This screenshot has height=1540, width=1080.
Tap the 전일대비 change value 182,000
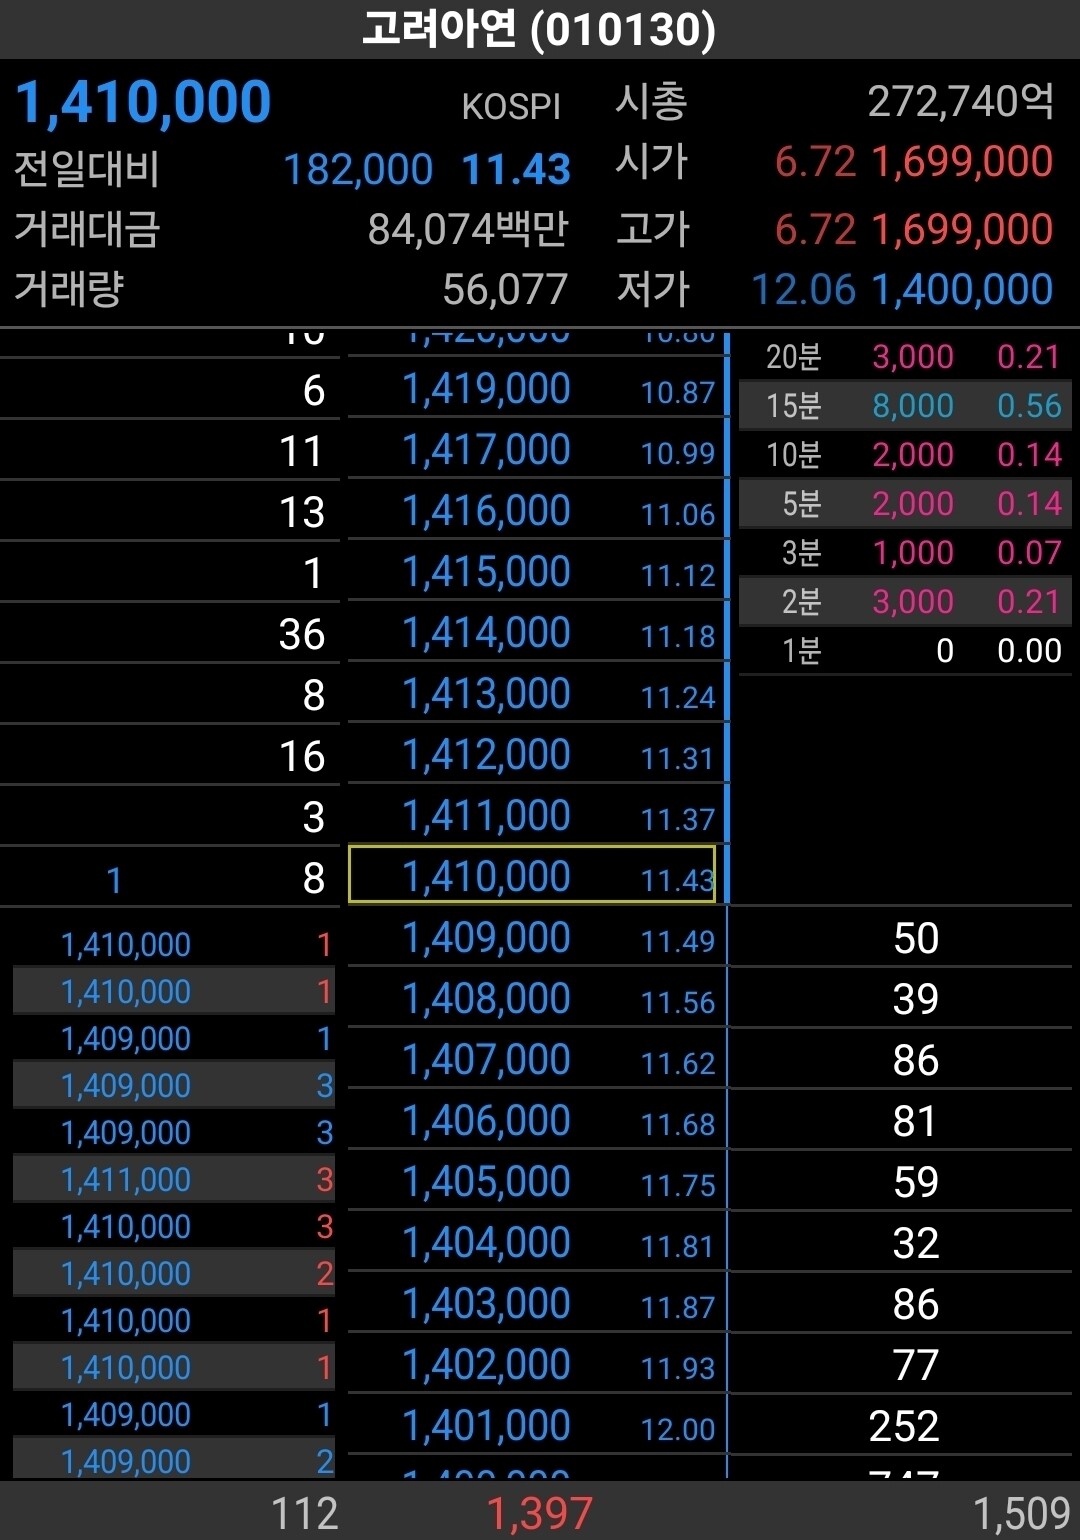coord(358,169)
